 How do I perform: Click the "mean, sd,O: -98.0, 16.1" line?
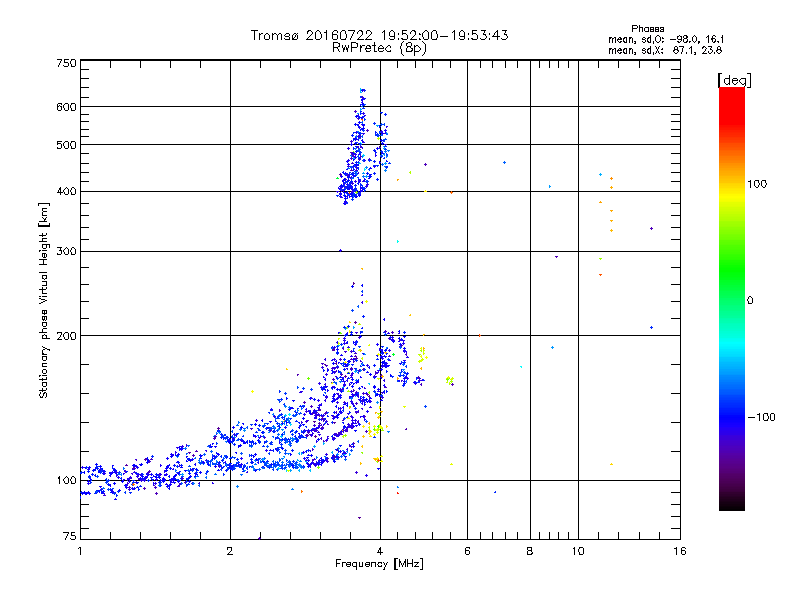pyautogui.click(x=666, y=39)
